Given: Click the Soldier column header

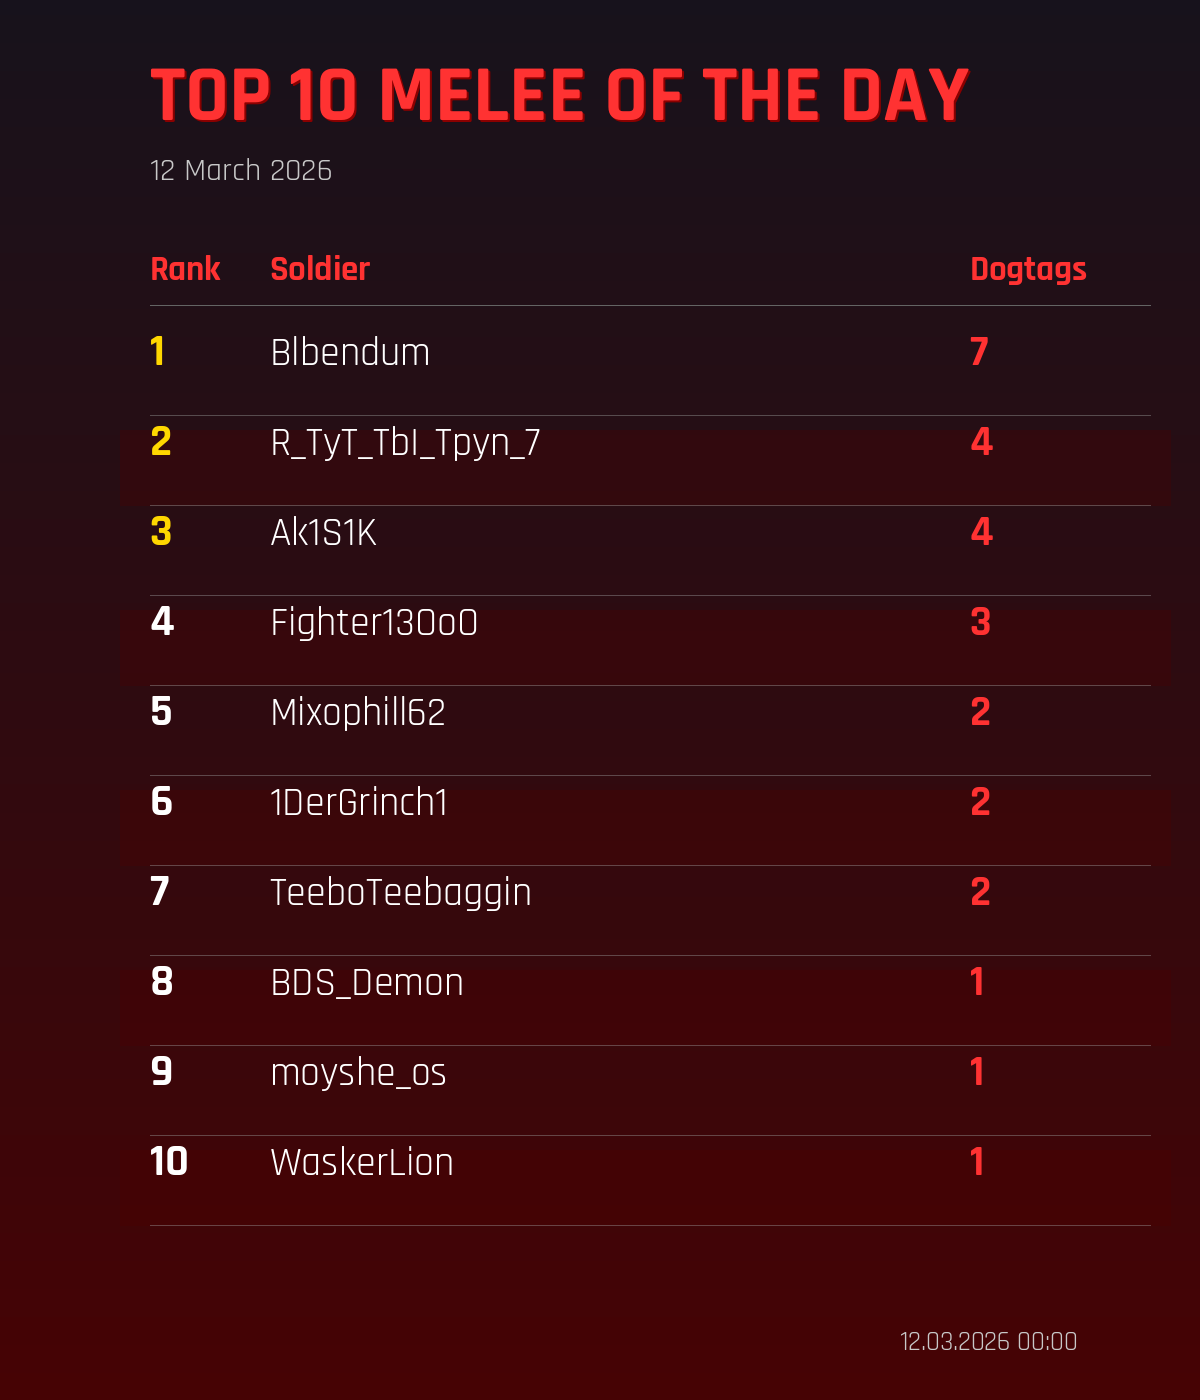Looking at the screenshot, I should (x=320, y=269).
